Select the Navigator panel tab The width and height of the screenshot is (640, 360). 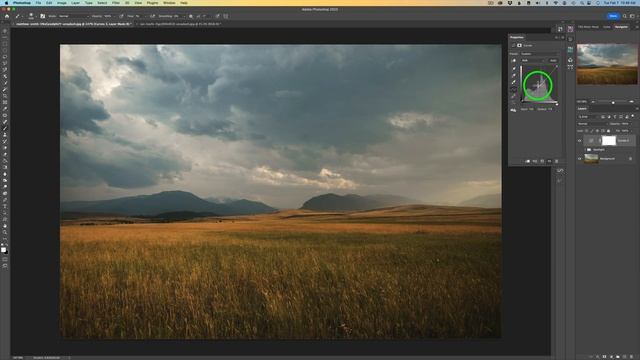(622, 27)
